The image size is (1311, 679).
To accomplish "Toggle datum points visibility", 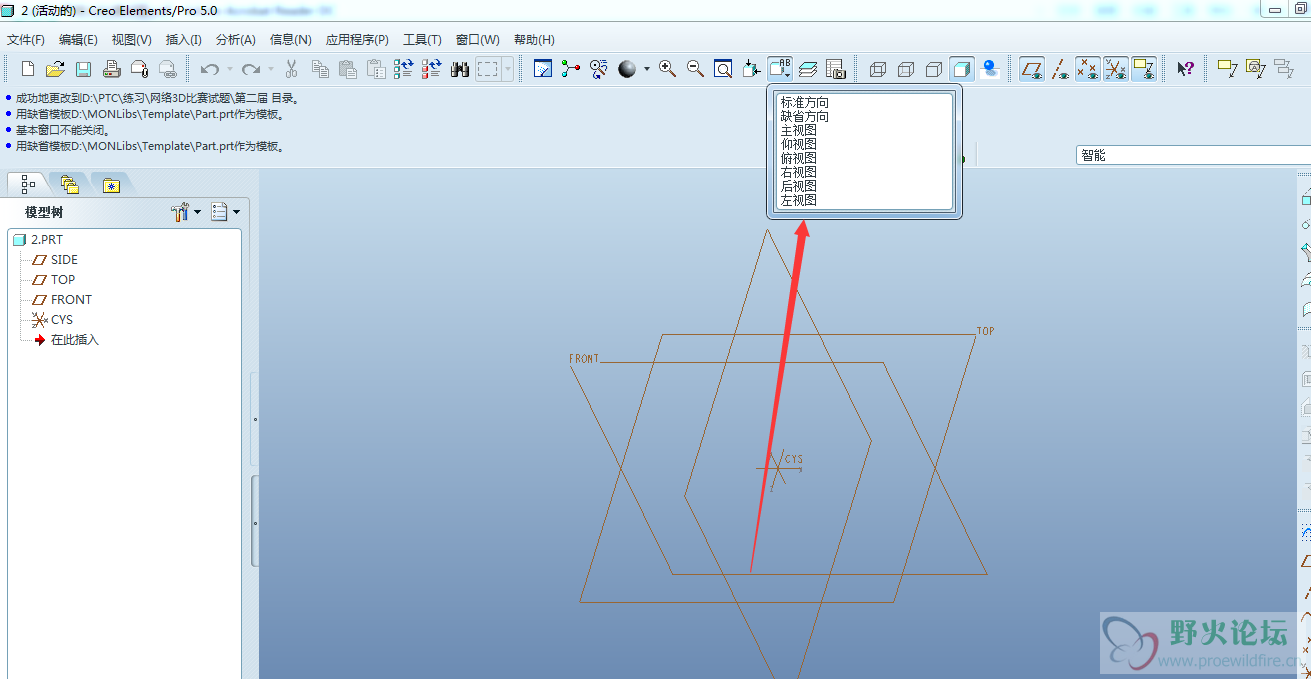I will pyautogui.click(x=1088, y=69).
